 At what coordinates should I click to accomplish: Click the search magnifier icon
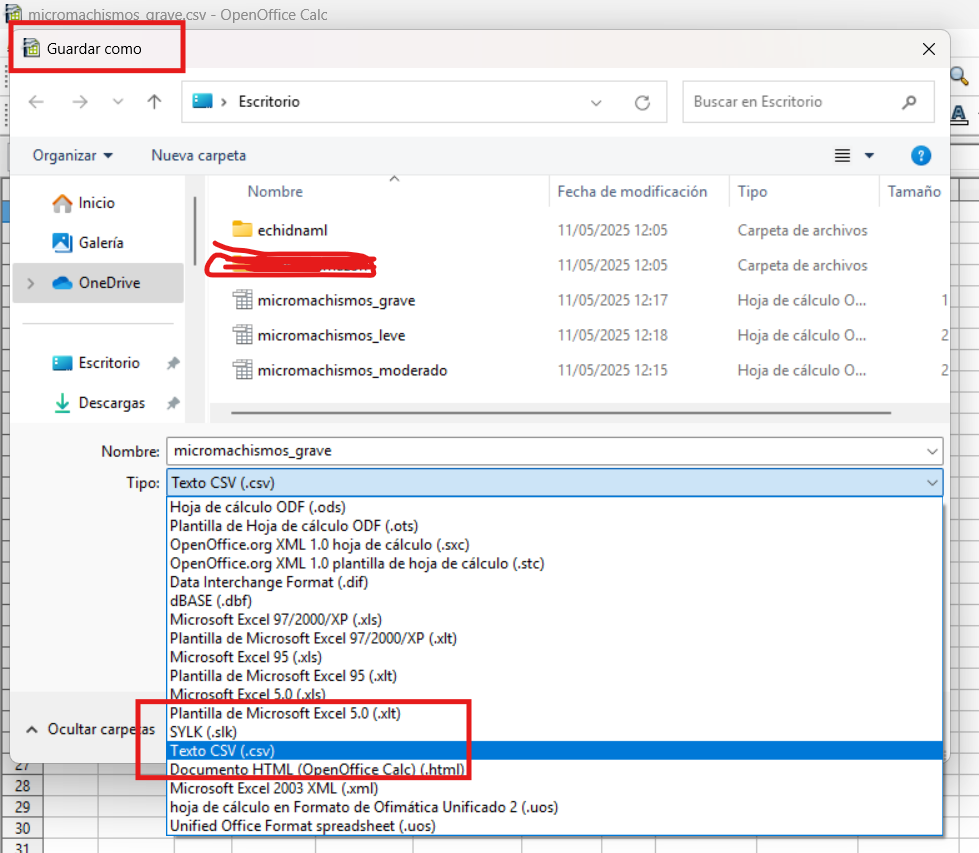coord(910,102)
